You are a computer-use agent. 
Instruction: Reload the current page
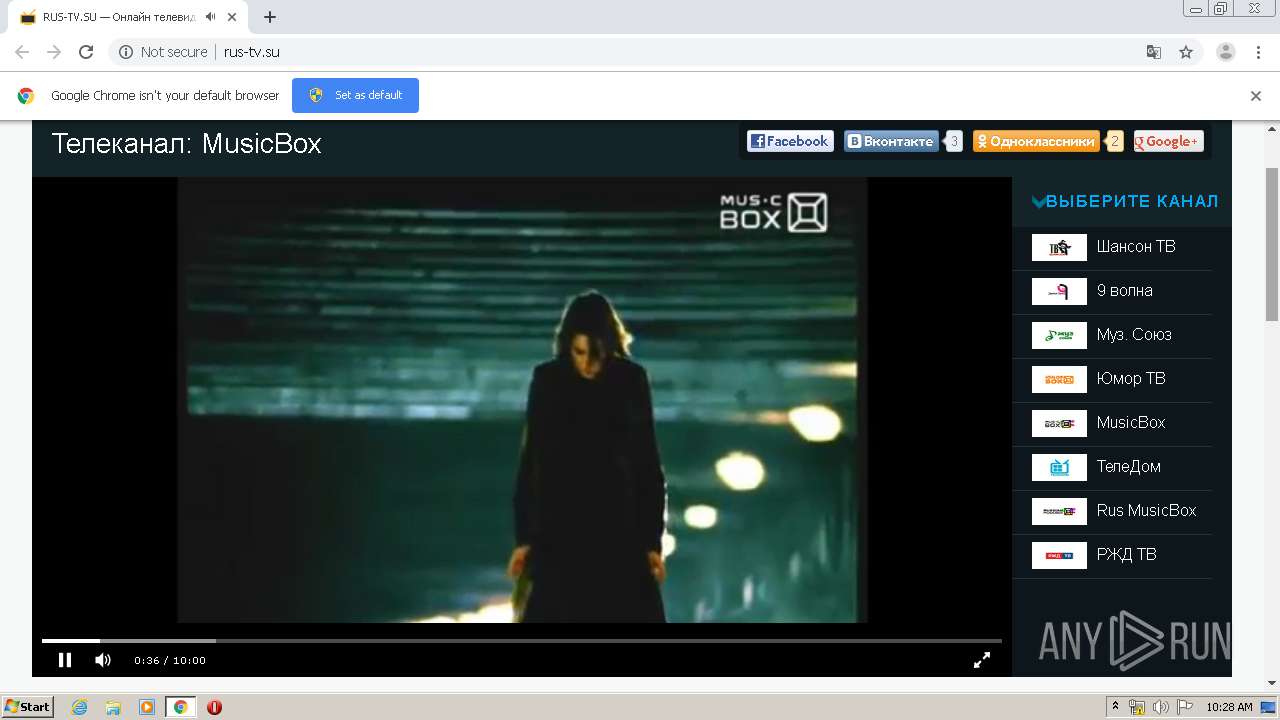[86, 52]
